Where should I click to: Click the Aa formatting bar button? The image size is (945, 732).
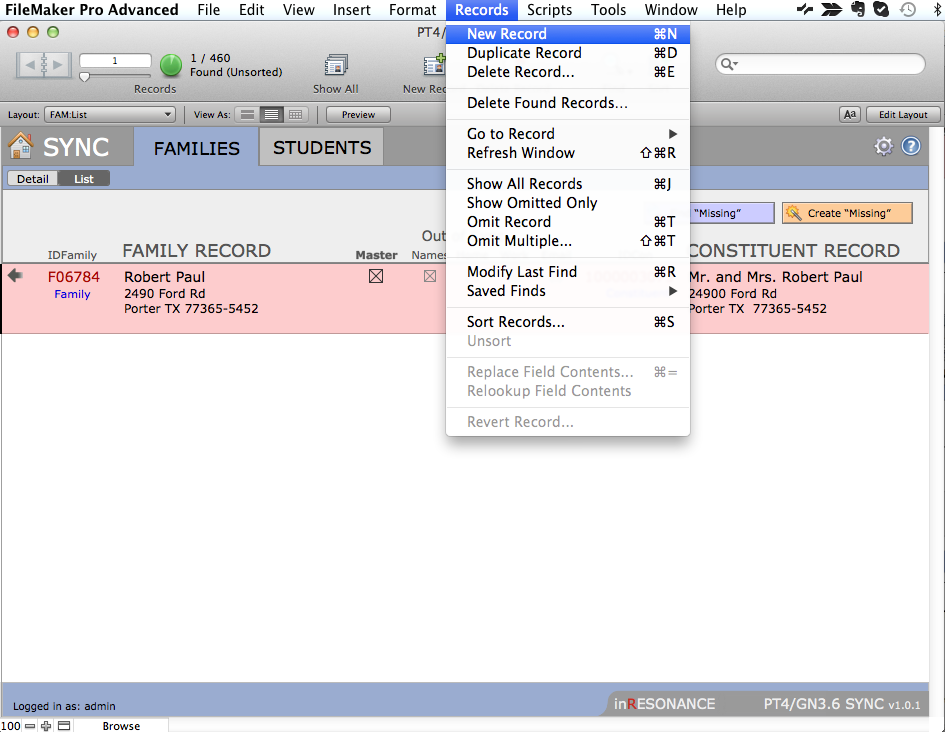[850, 114]
